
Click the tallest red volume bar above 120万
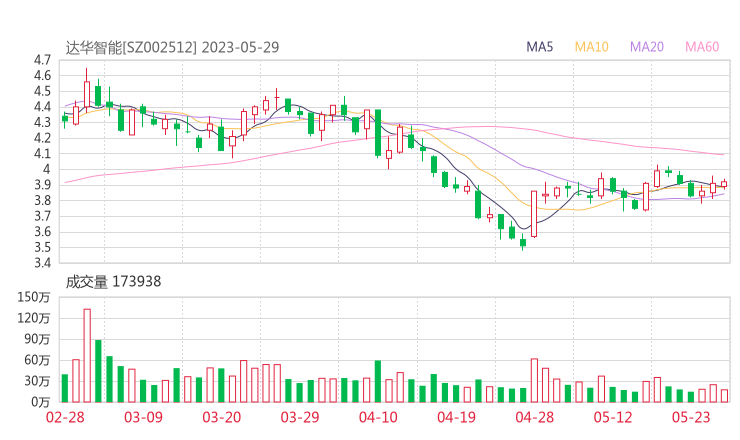pos(87,355)
